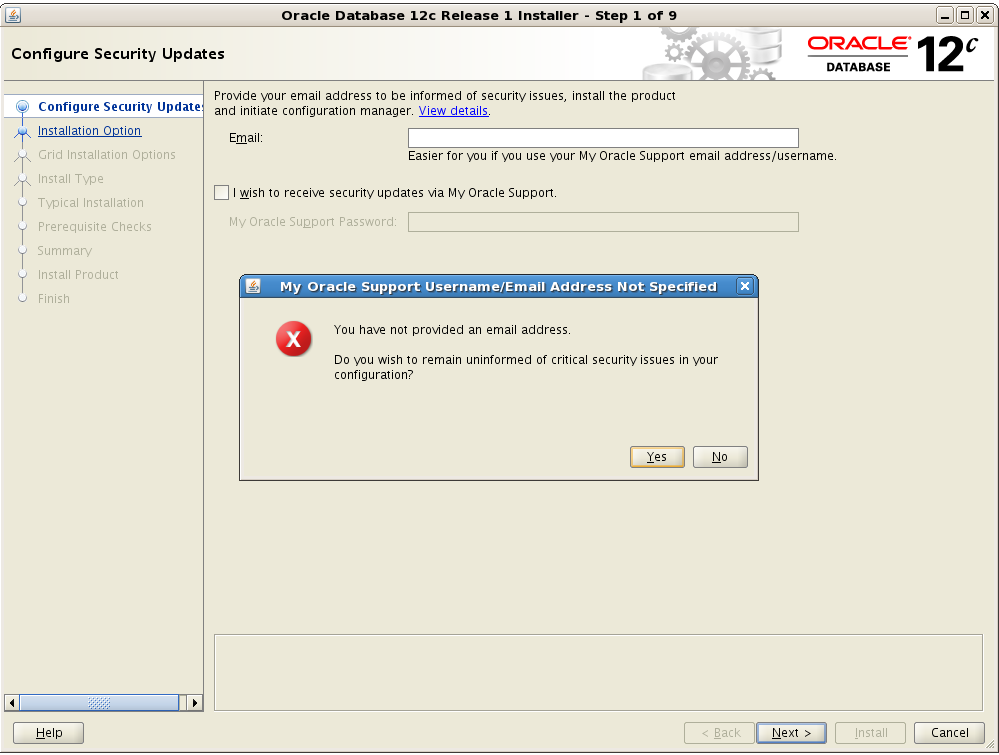Click the right arrow of the sidebar scrollbar
This screenshot has width=999, height=755.
pos(195,703)
